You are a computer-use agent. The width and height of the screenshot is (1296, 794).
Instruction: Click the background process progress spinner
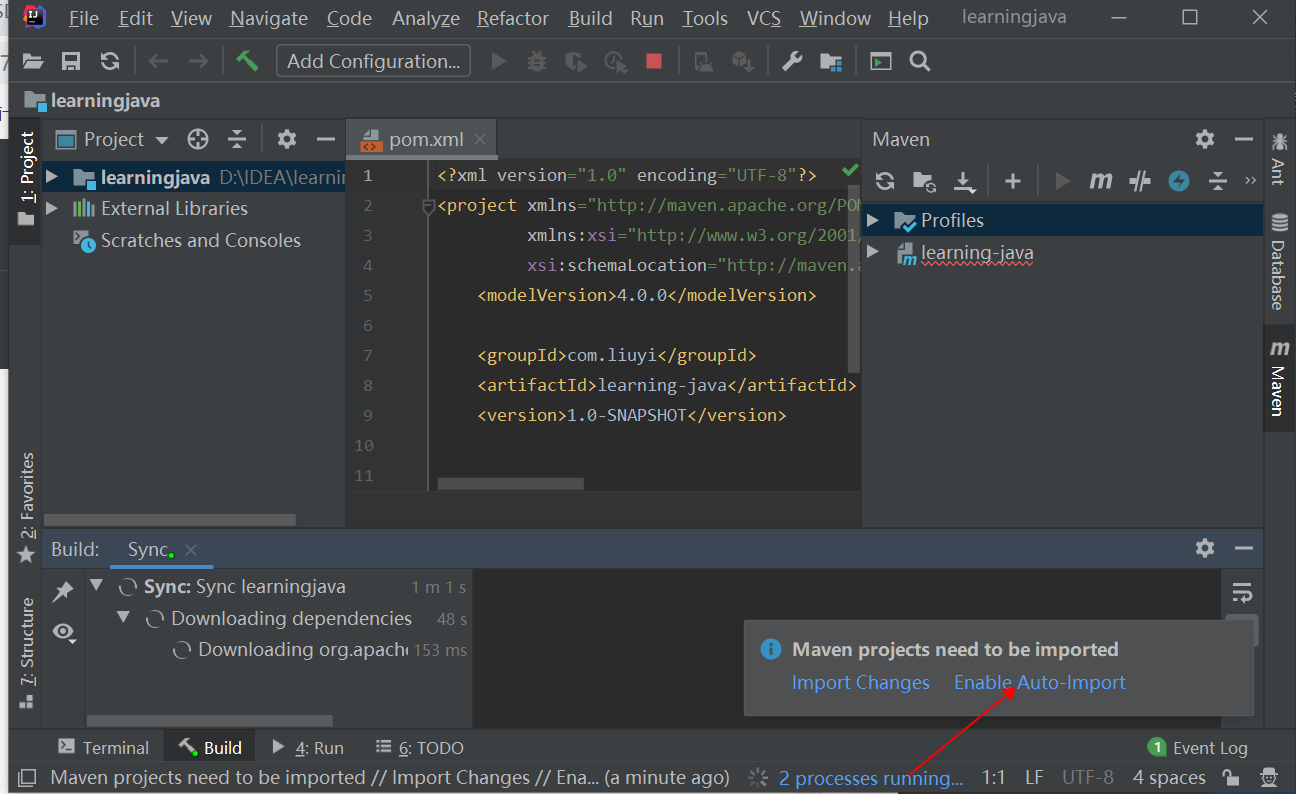[758, 777]
